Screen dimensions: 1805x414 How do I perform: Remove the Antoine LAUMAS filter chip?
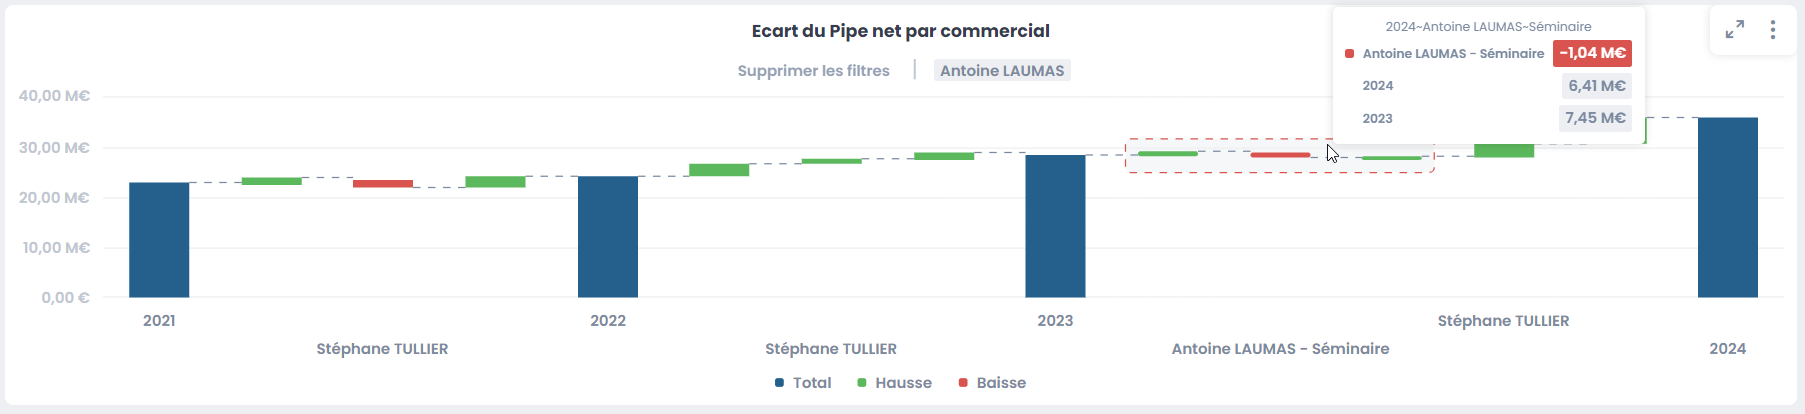coord(1002,71)
